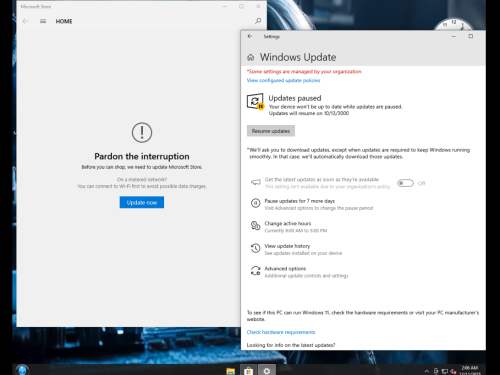This screenshot has height=375, width=500.
Task: Click the Advanced options sync-gear icon
Action: coord(256,271)
